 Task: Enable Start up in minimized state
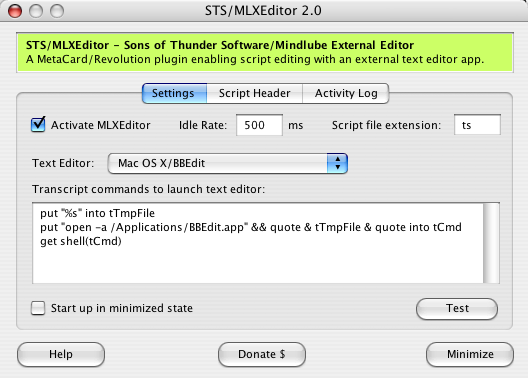38,308
